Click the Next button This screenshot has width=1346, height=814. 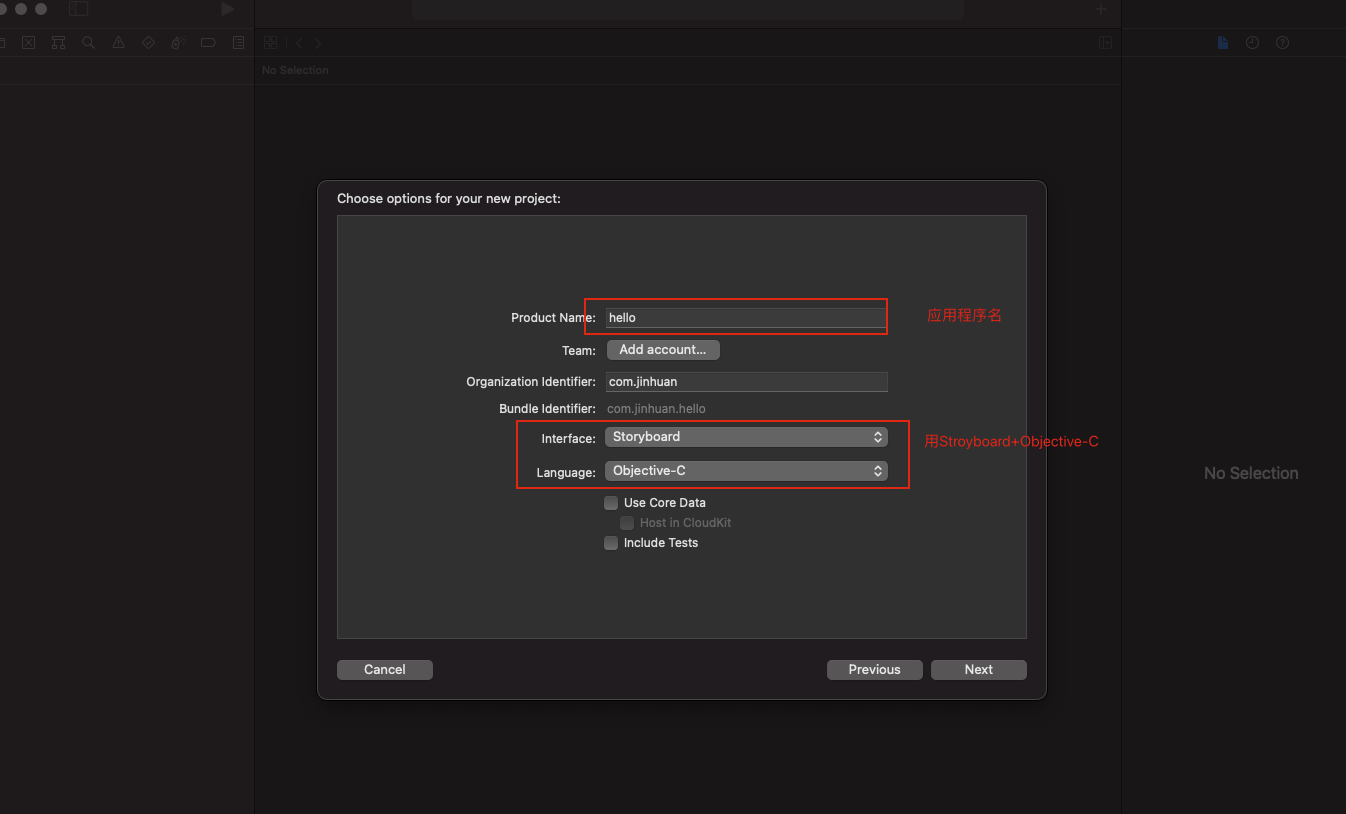[x=978, y=670]
